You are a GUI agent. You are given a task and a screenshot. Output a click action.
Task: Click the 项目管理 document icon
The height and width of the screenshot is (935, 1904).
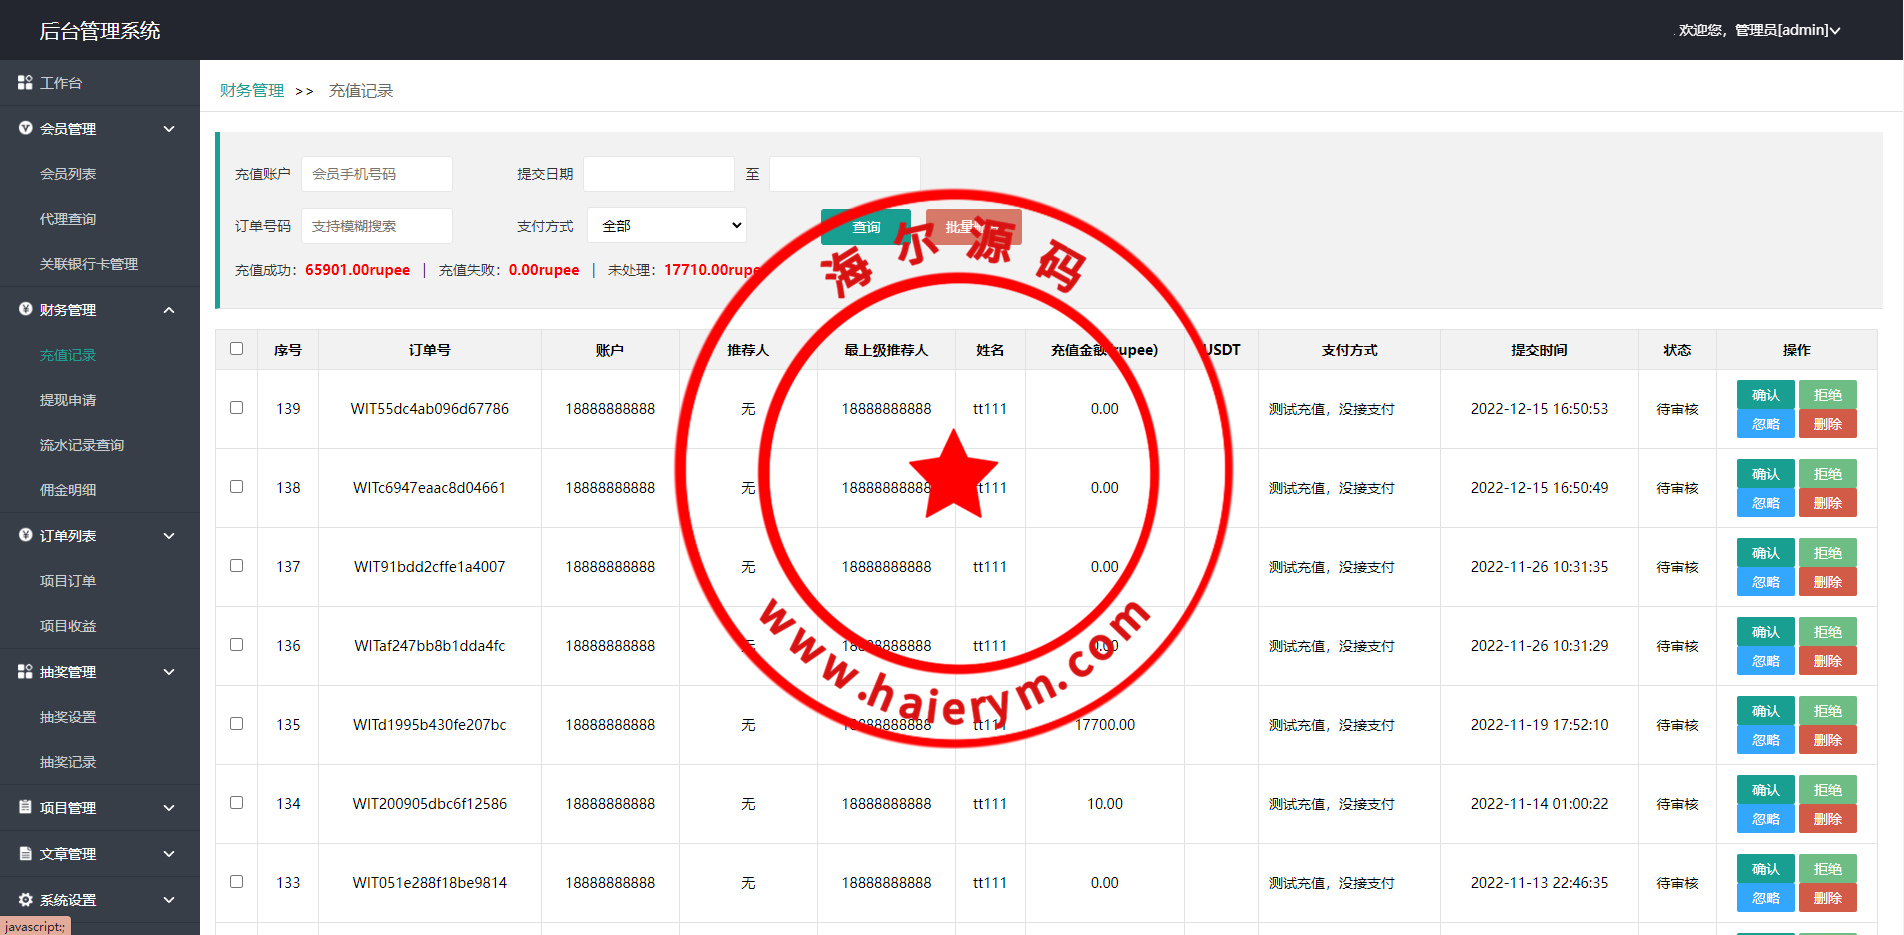coord(25,808)
